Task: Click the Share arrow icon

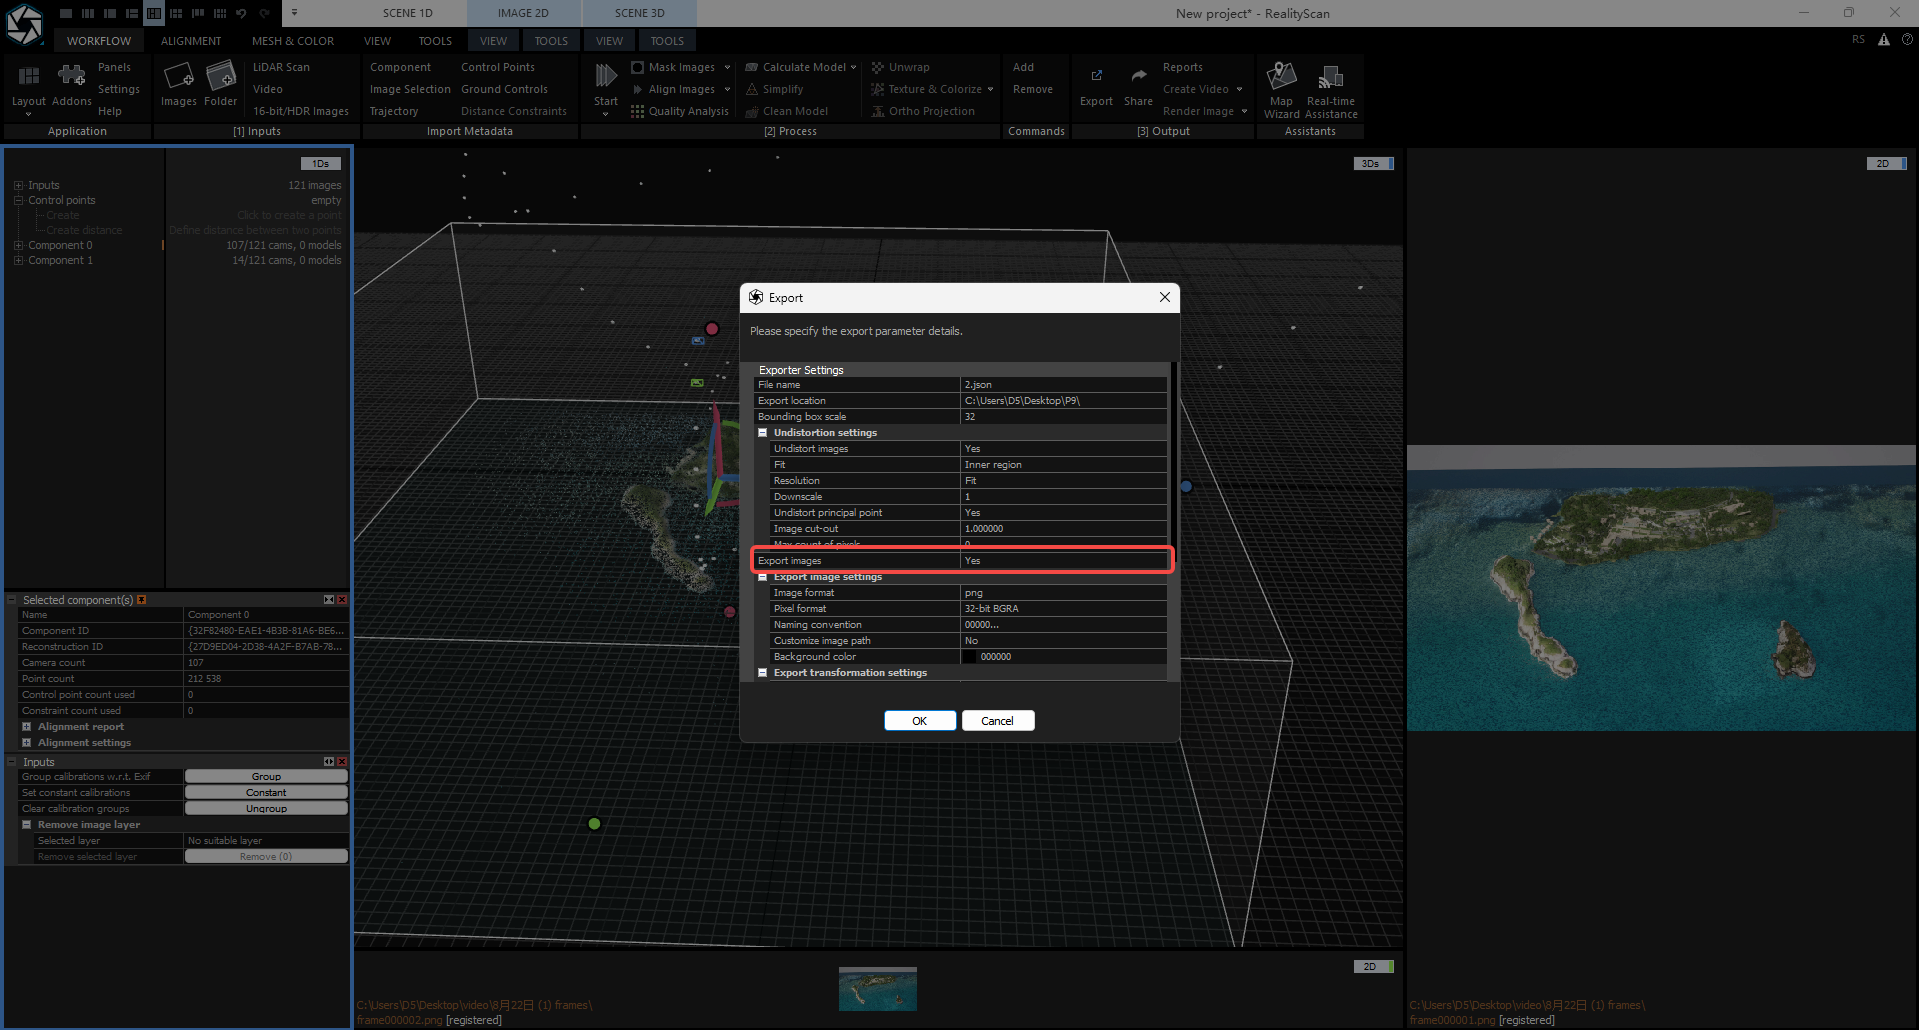Action: (x=1138, y=76)
